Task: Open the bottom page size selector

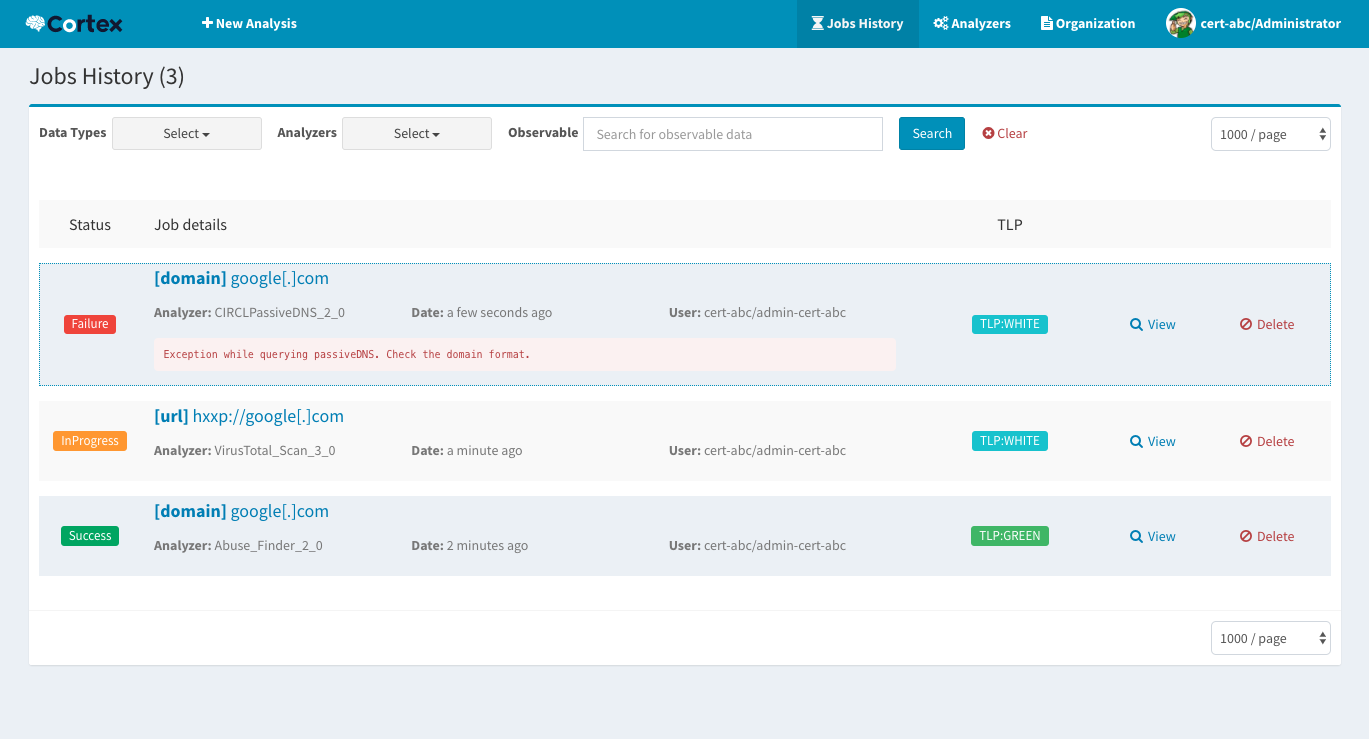Action: point(1270,637)
